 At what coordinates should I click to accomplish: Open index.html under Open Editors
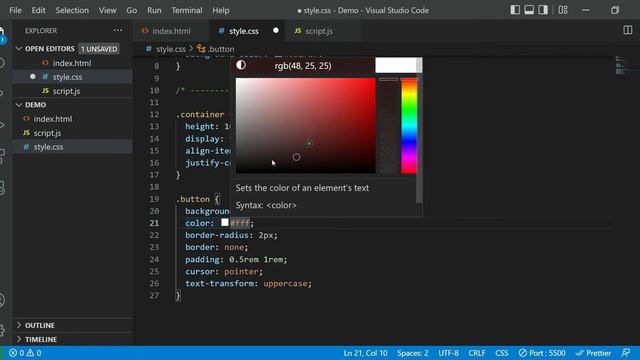click(x=73, y=63)
